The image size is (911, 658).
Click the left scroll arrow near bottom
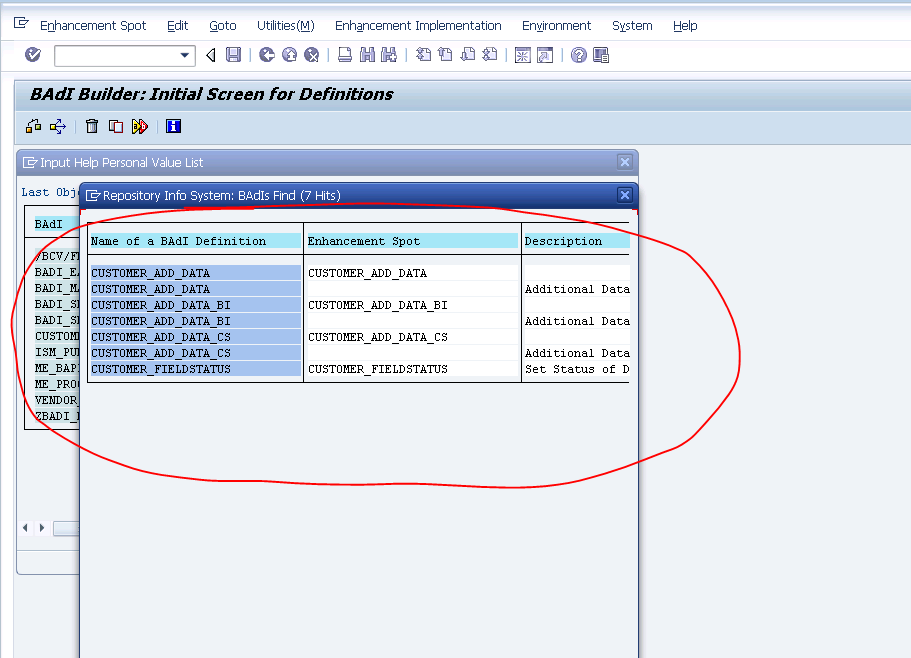click(x=24, y=526)
